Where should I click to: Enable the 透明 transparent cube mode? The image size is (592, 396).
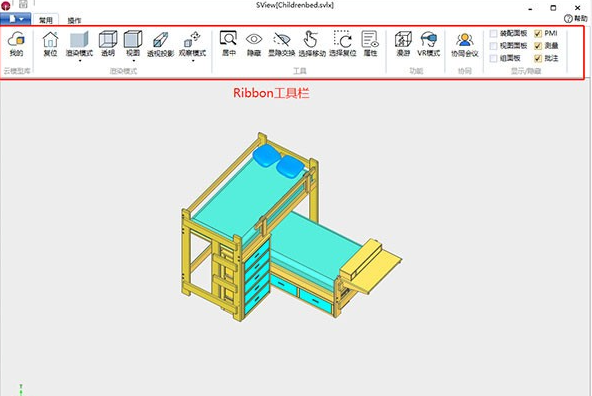[x=108, y=44]
